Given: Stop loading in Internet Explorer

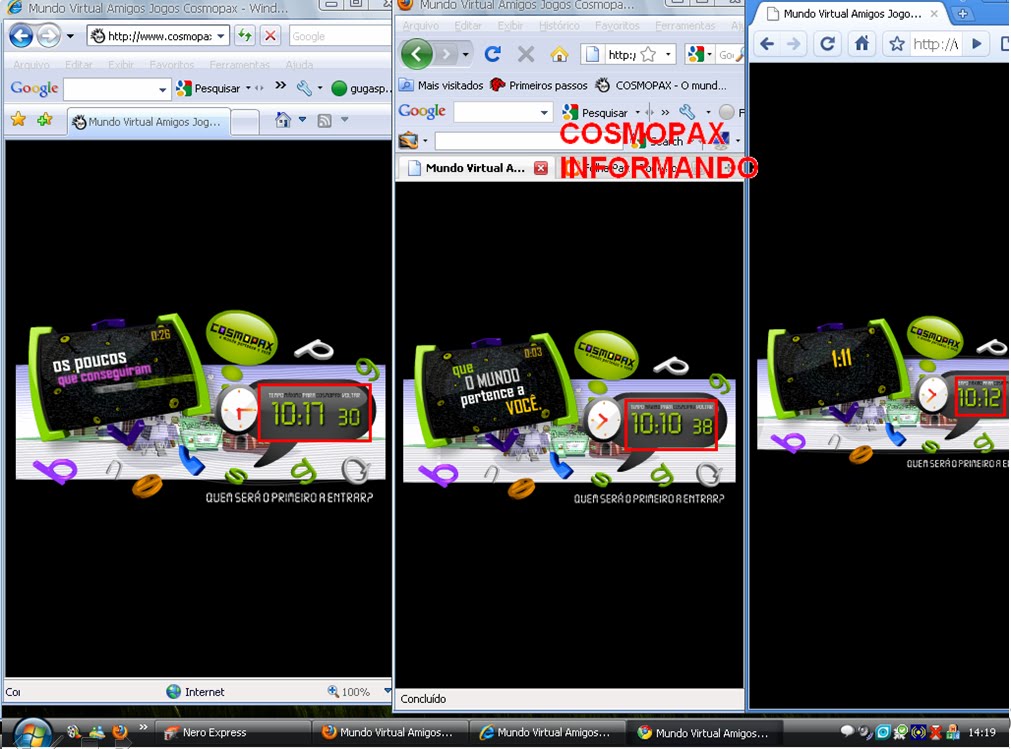Looking at the screenshot, I should pos(270,35).
